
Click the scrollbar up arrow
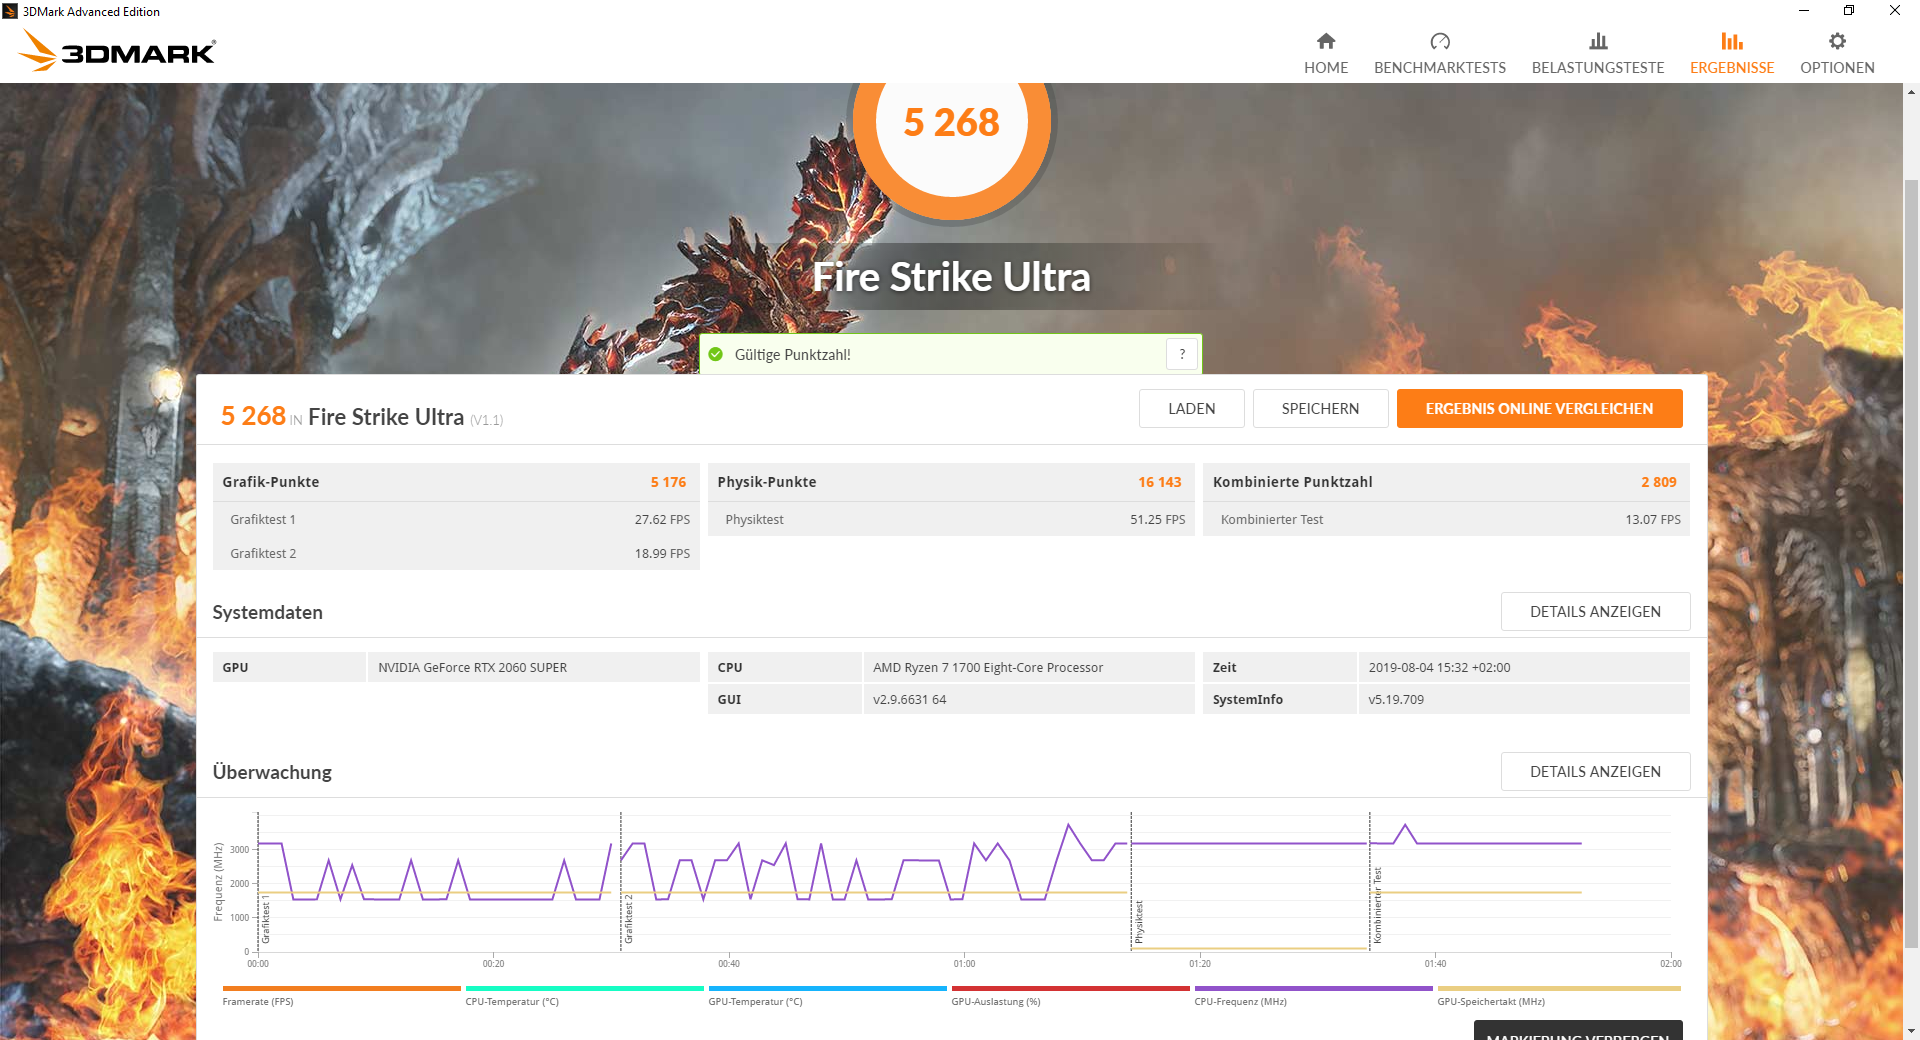pyautogui.click(x=1911, y=92)
